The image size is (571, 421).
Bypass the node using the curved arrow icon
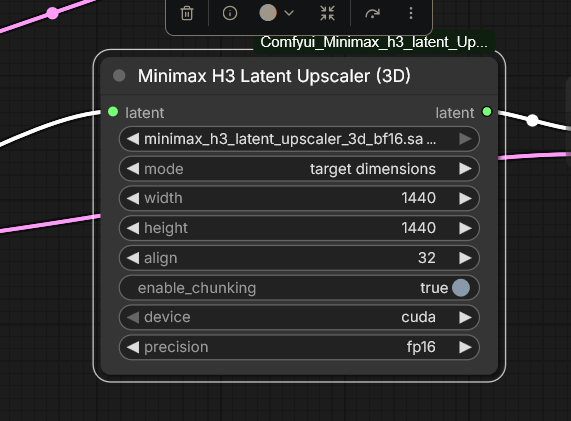(x=372, y=13)
